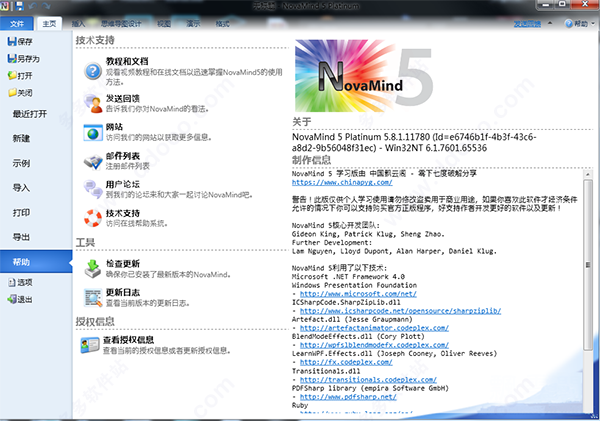Switch to the 演示 presentation tab
Screen dimensions: 600x421
193,24
